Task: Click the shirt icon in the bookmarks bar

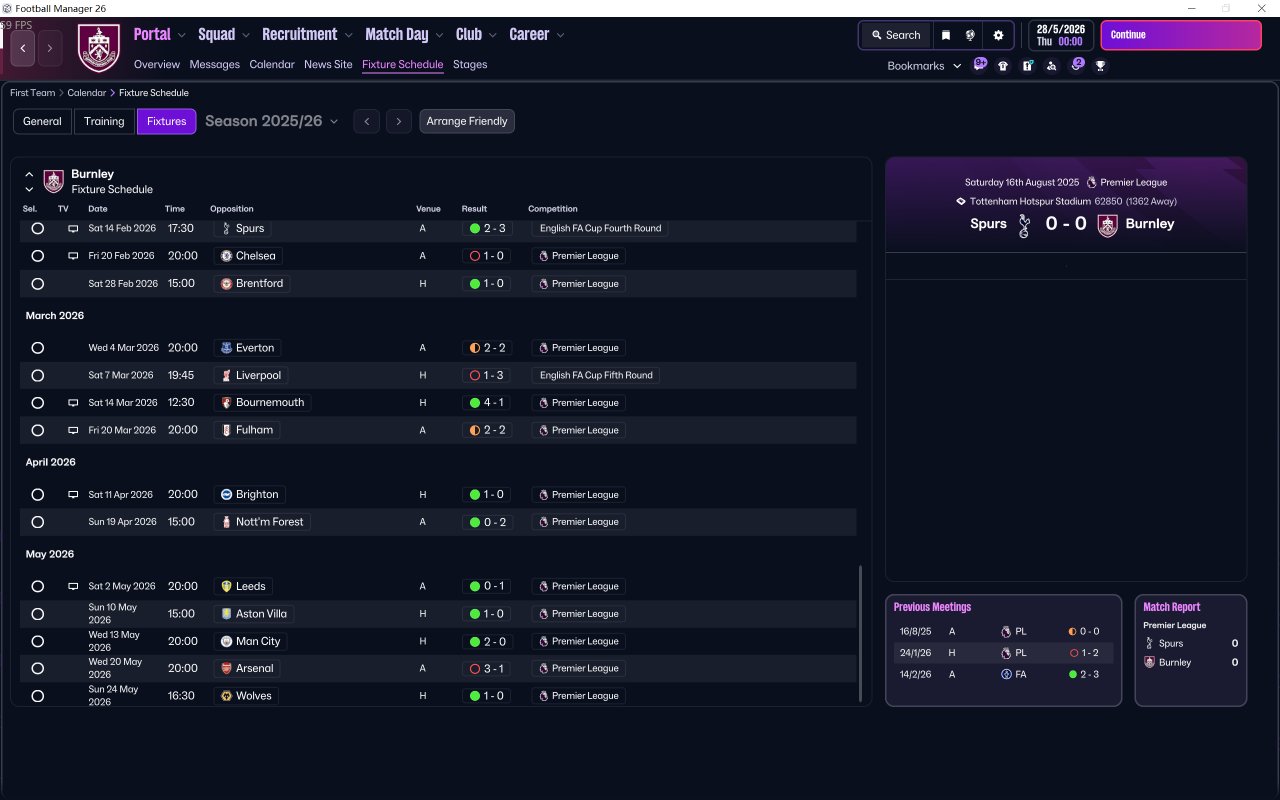Action: coord(1003,66)
